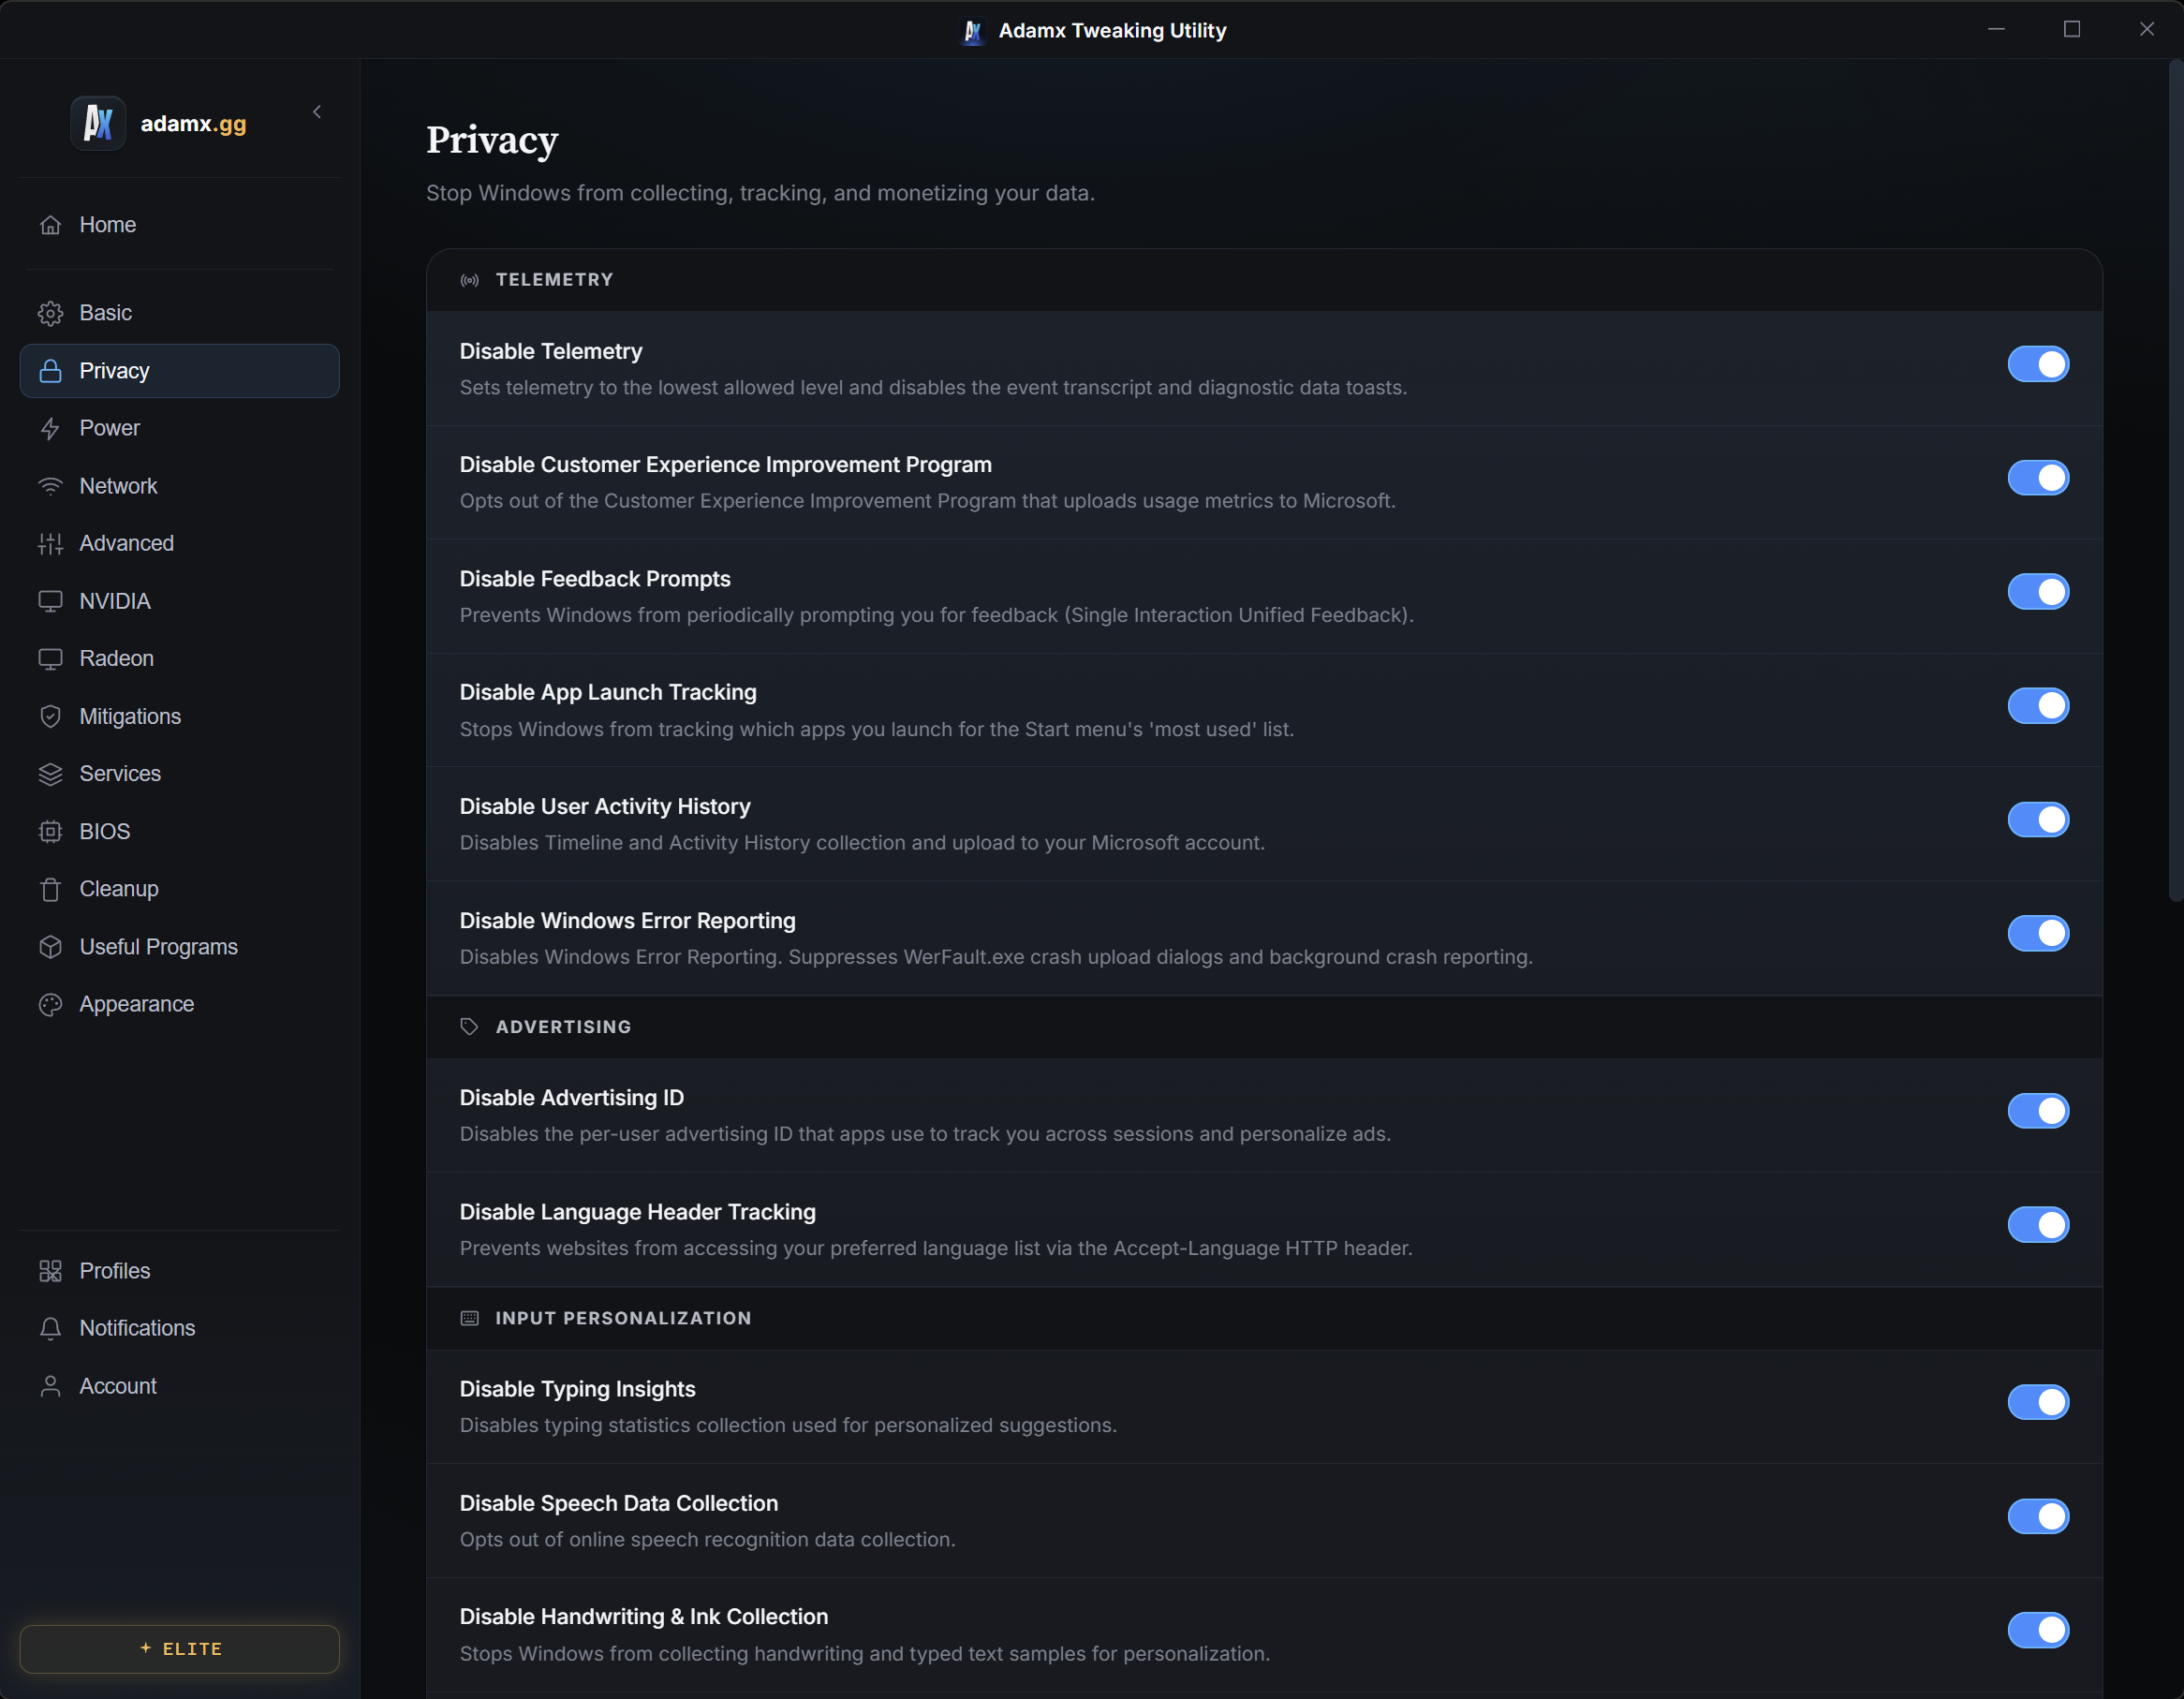This screenshot has height=1699, width=2184.
Task: Click the Privacy lock icon
Action: tap(50, 371)
